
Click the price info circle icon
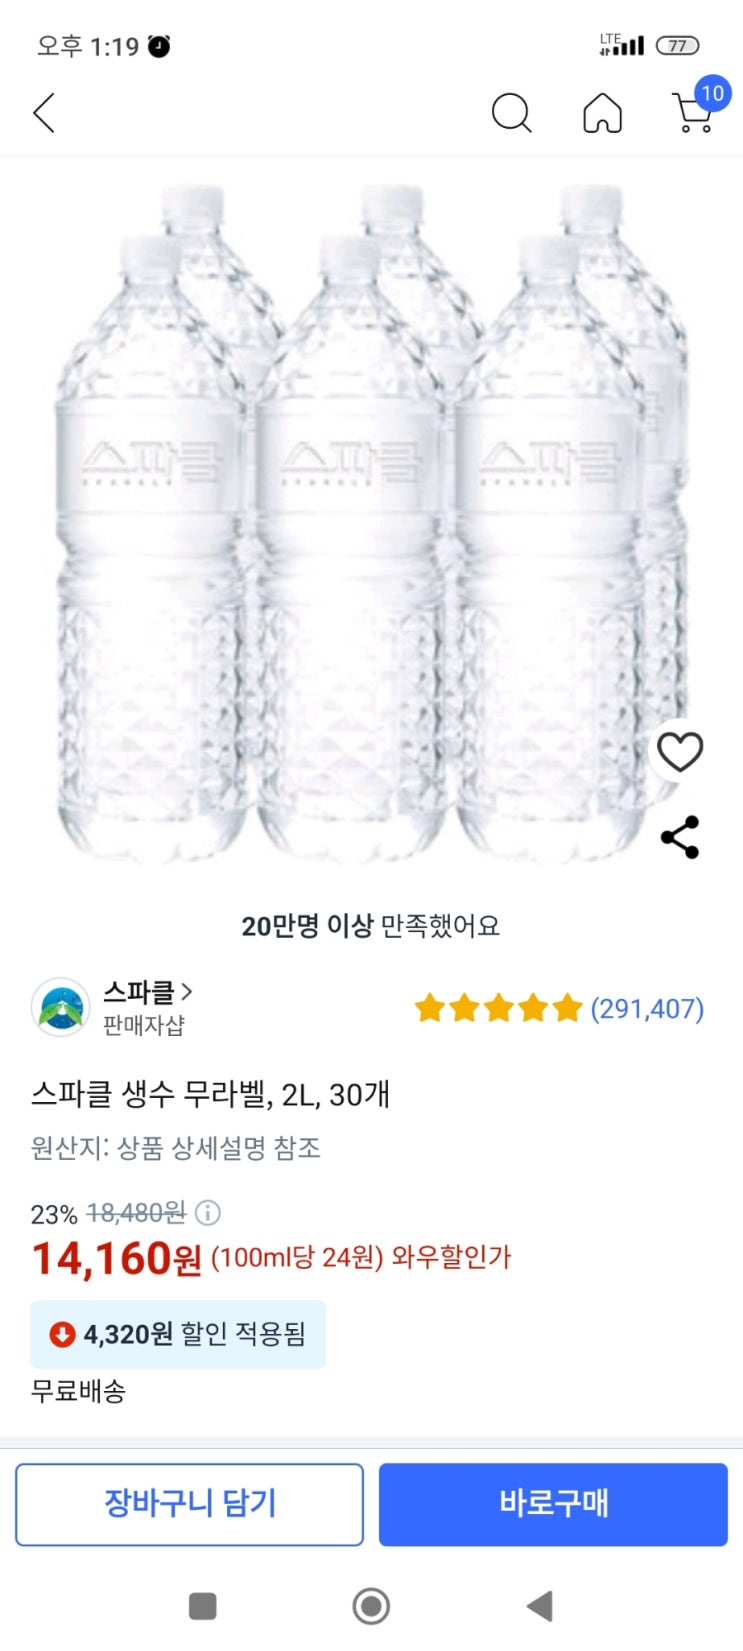click(207, 1213)
